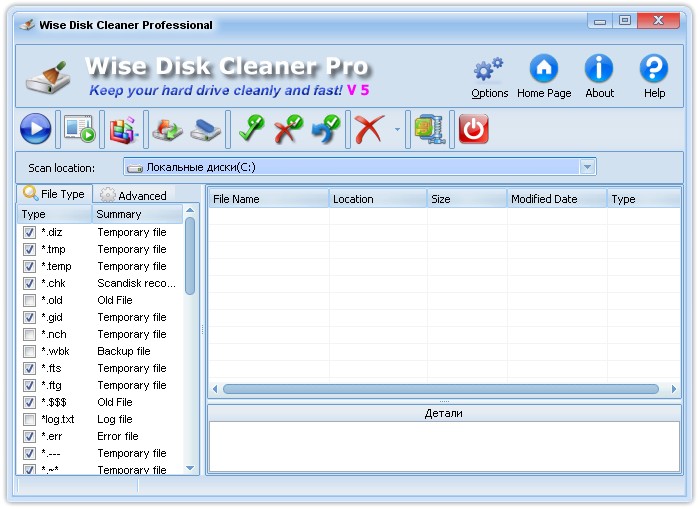Click the red power exit icon
The image size is (700, 509).
click(x=473, y=129)
